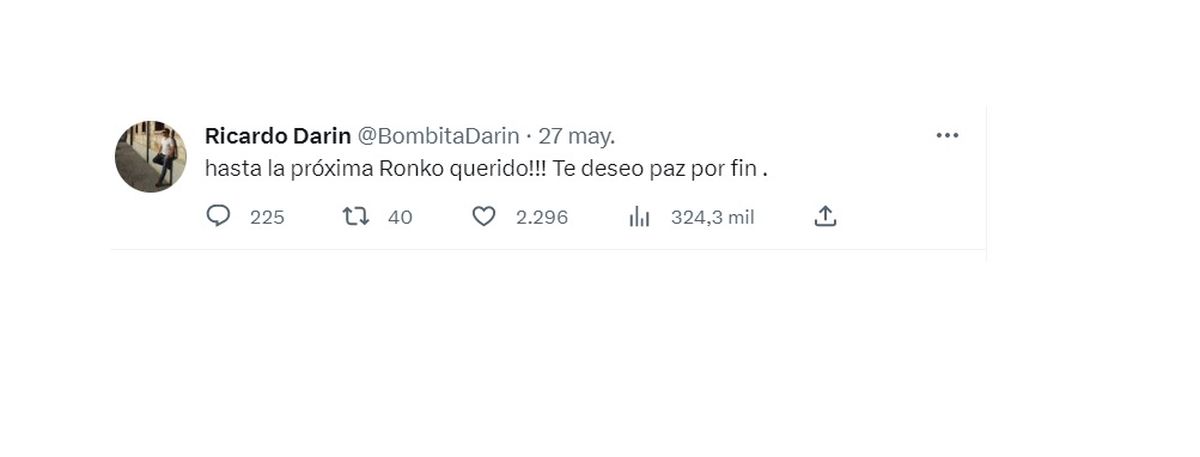Click the 324,3 mil views count
1200x457 pixels.
click(712, 217)
